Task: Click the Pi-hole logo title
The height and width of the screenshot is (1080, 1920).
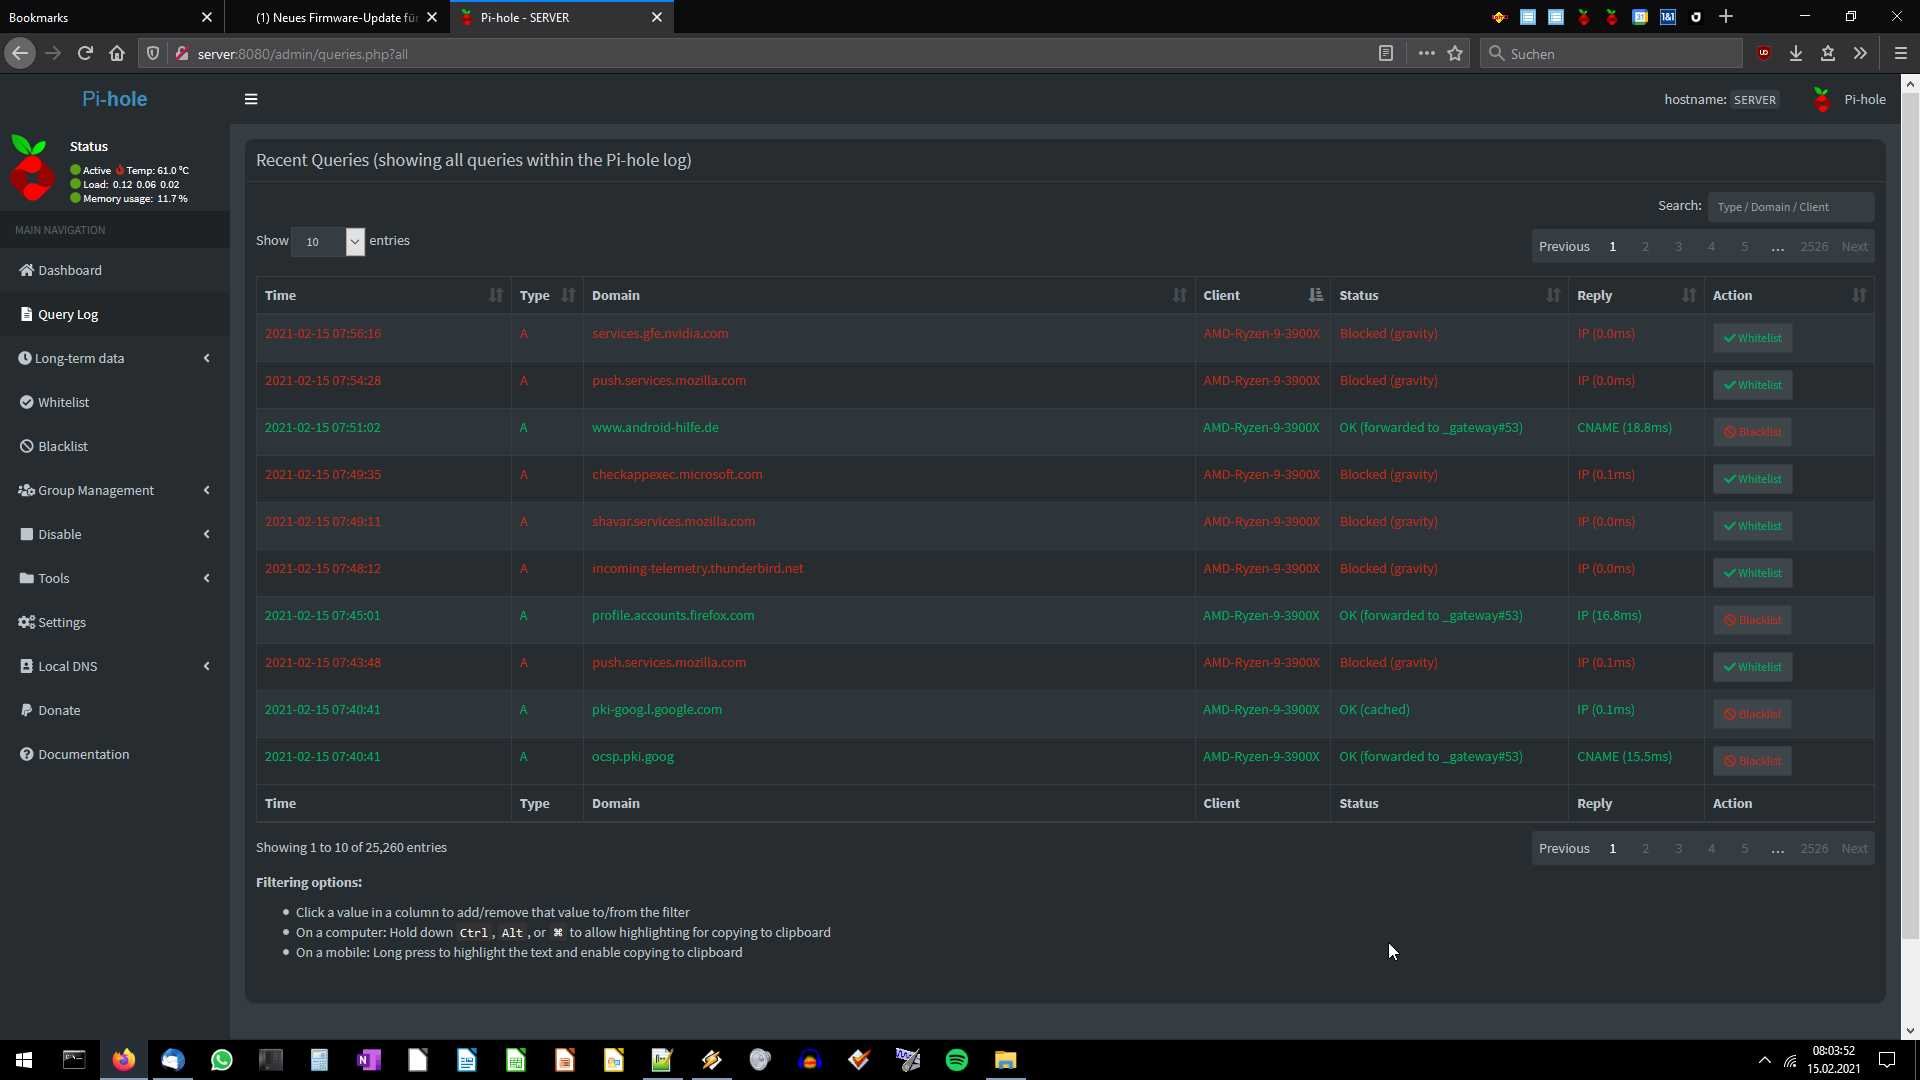Action: click(x=114, y=98)
